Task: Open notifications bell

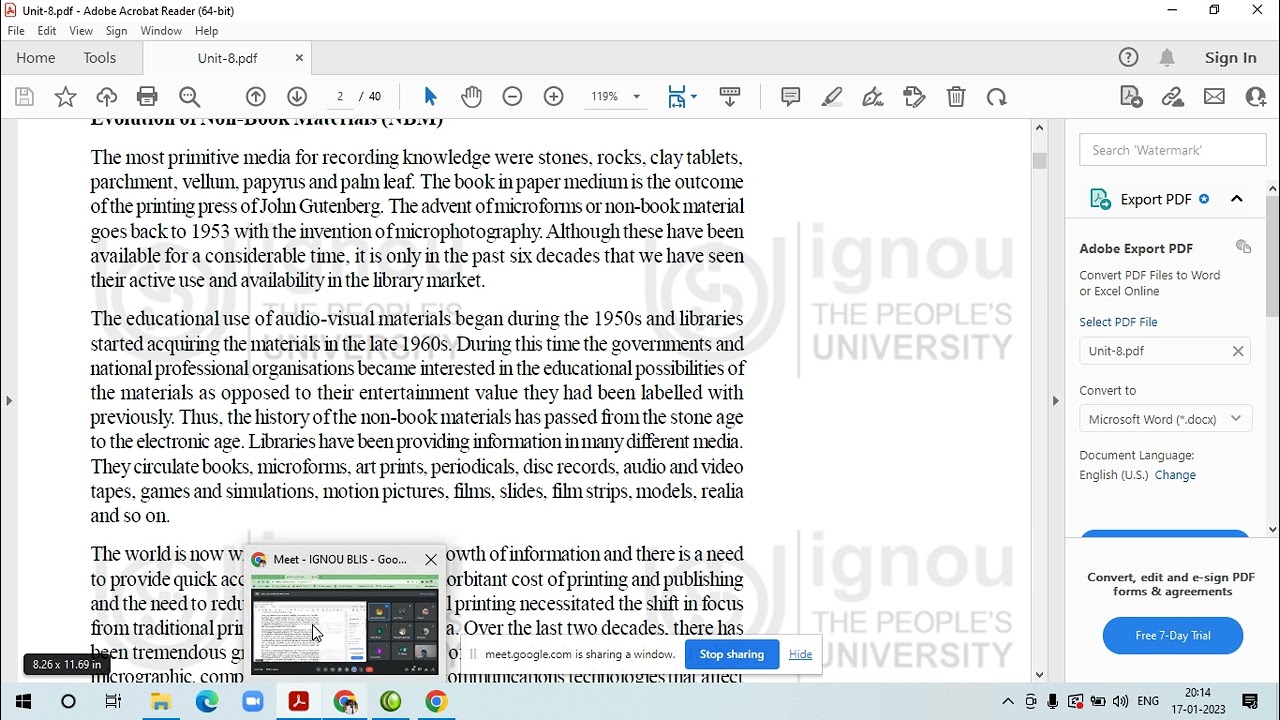Action: click(x=1167, y=58)
